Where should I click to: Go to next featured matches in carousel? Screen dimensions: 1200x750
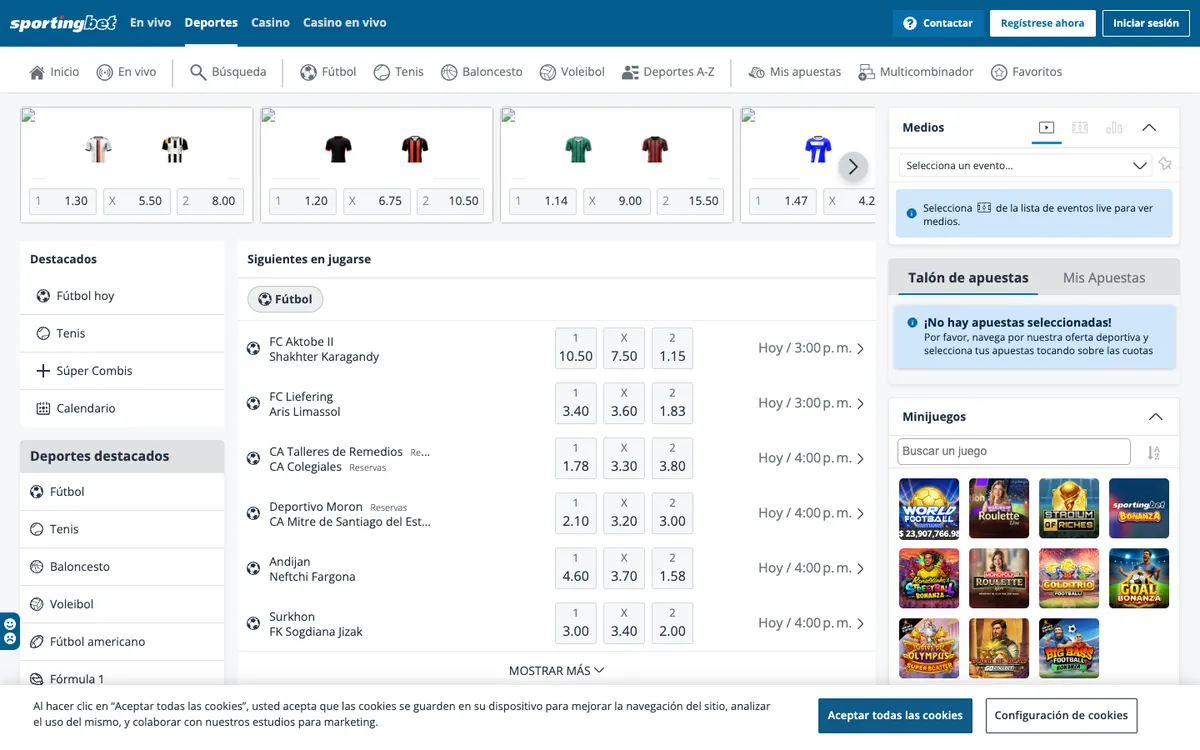[853, 167]
